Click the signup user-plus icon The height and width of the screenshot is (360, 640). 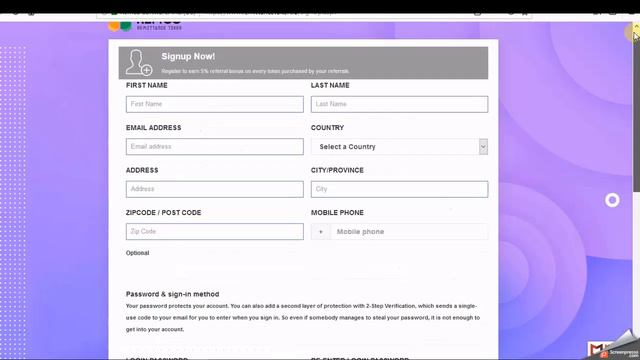tap(139, 62)
